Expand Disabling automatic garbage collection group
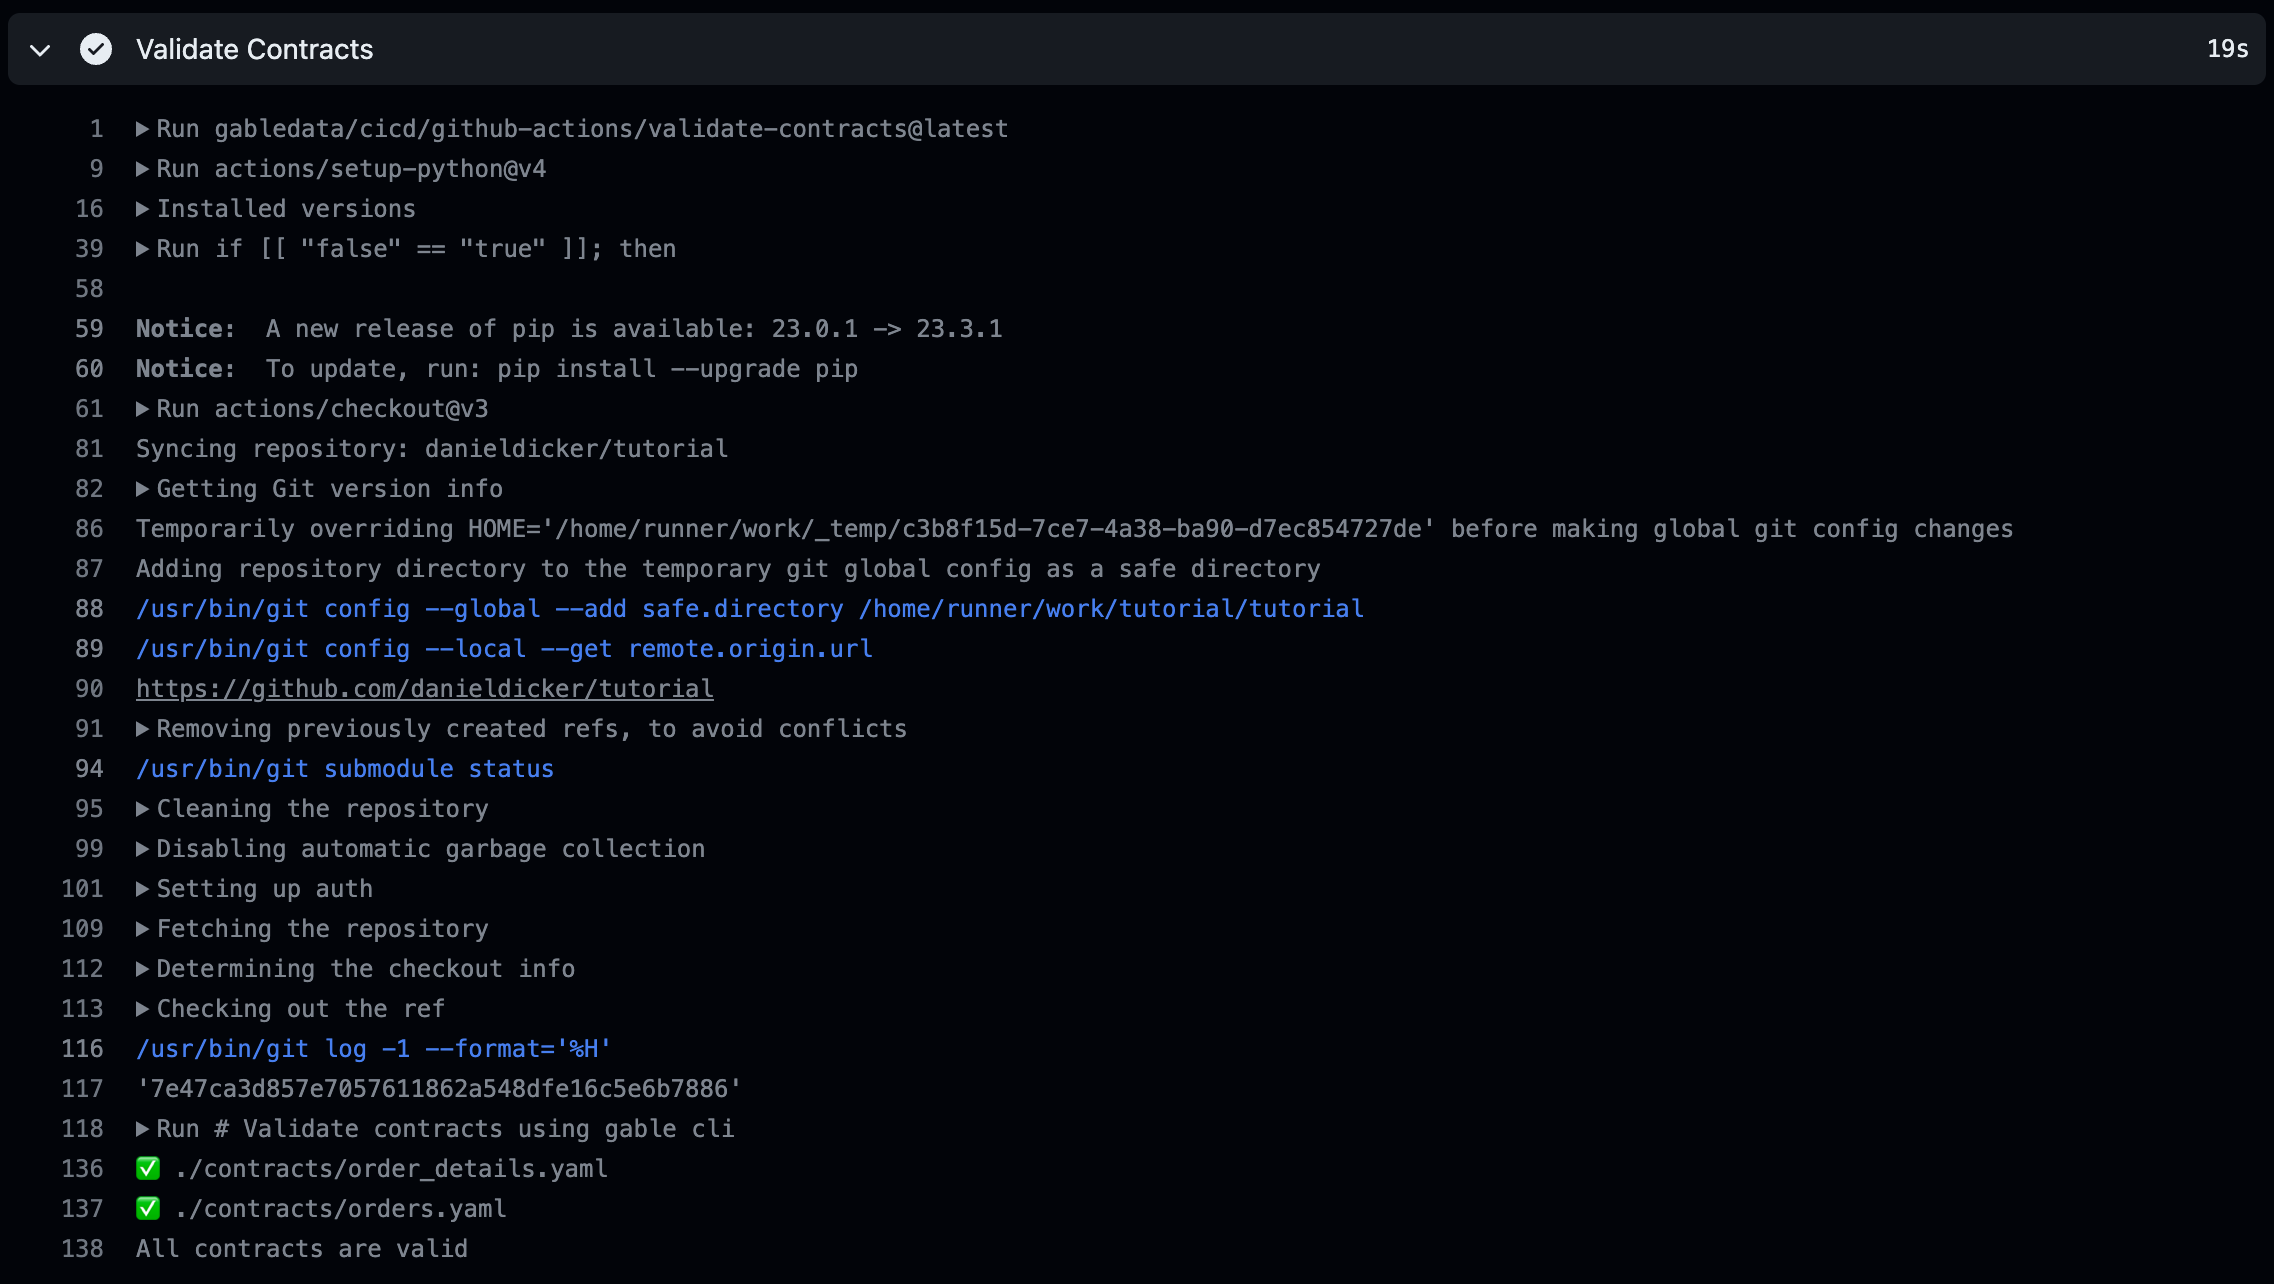2274x1284 pixels. click(142, 849)
